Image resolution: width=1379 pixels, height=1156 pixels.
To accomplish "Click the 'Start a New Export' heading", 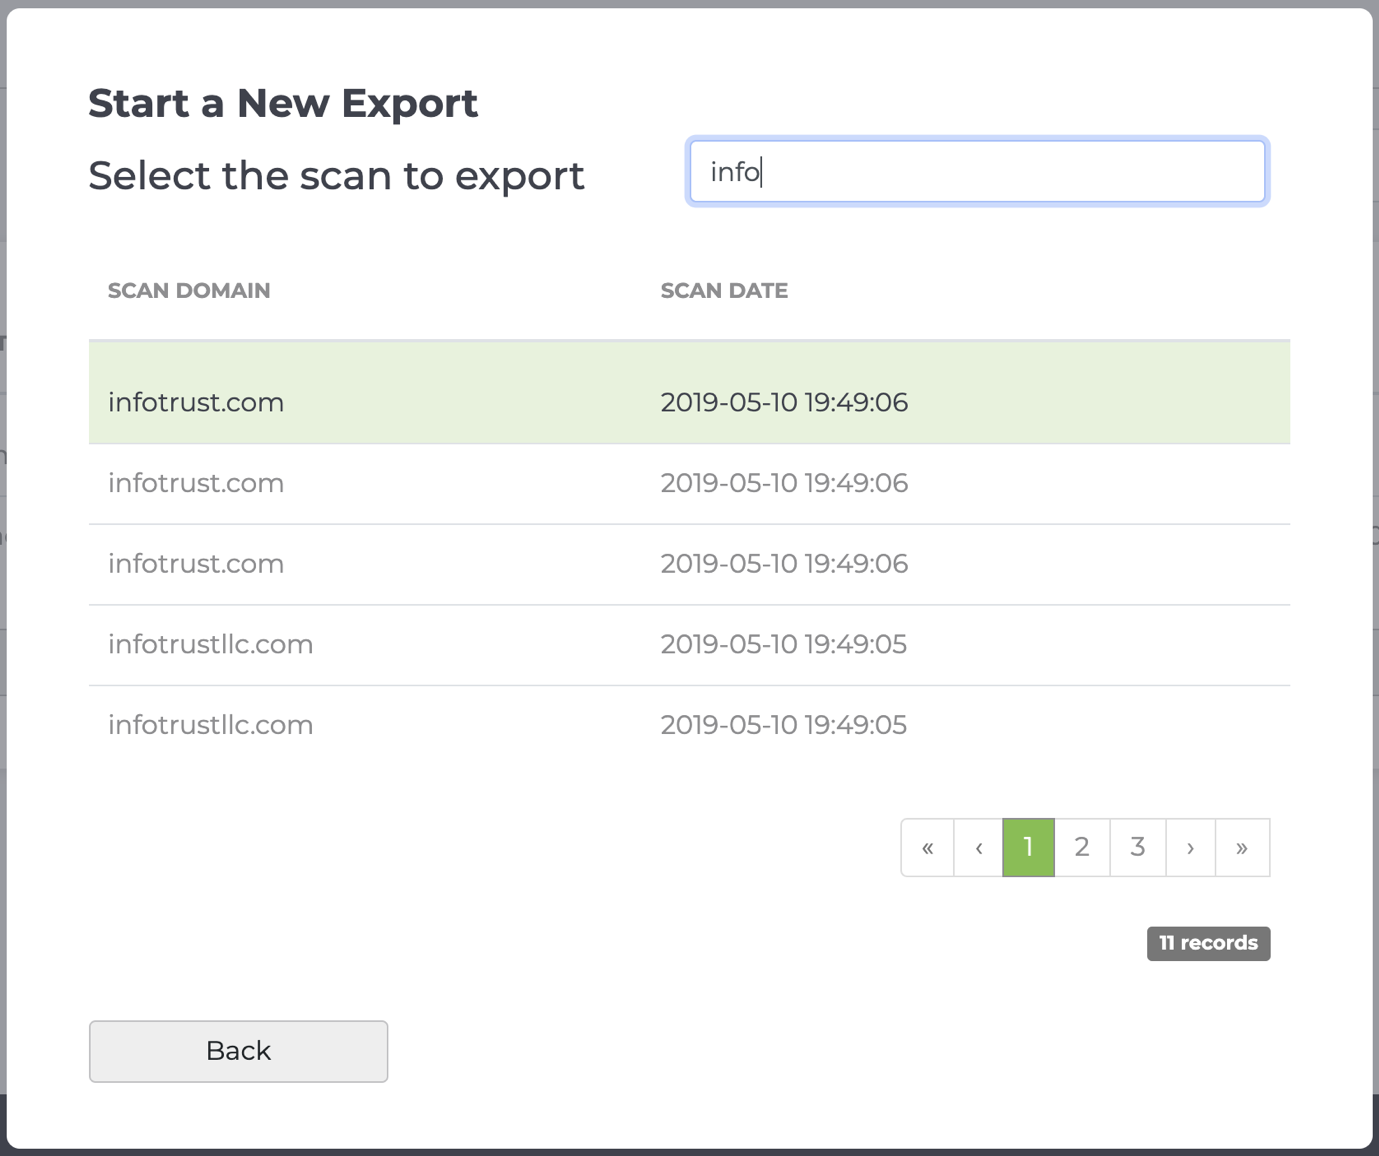I will click(283, 103).
